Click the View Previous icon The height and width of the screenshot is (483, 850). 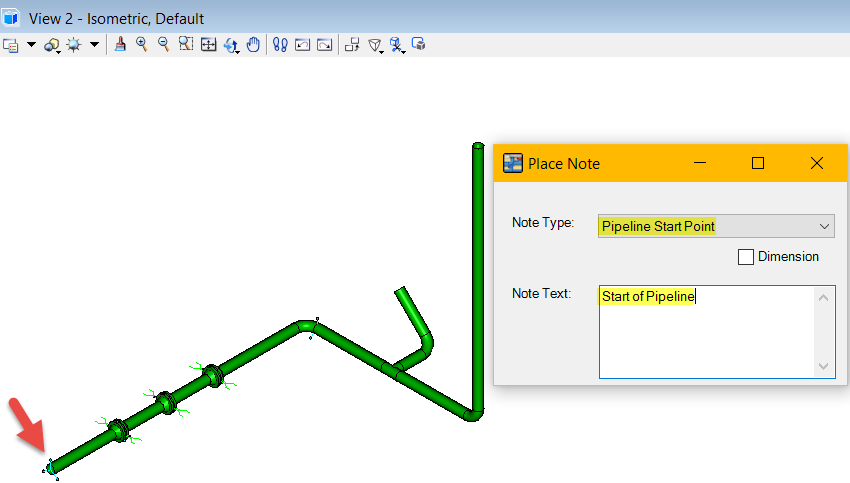302,44
